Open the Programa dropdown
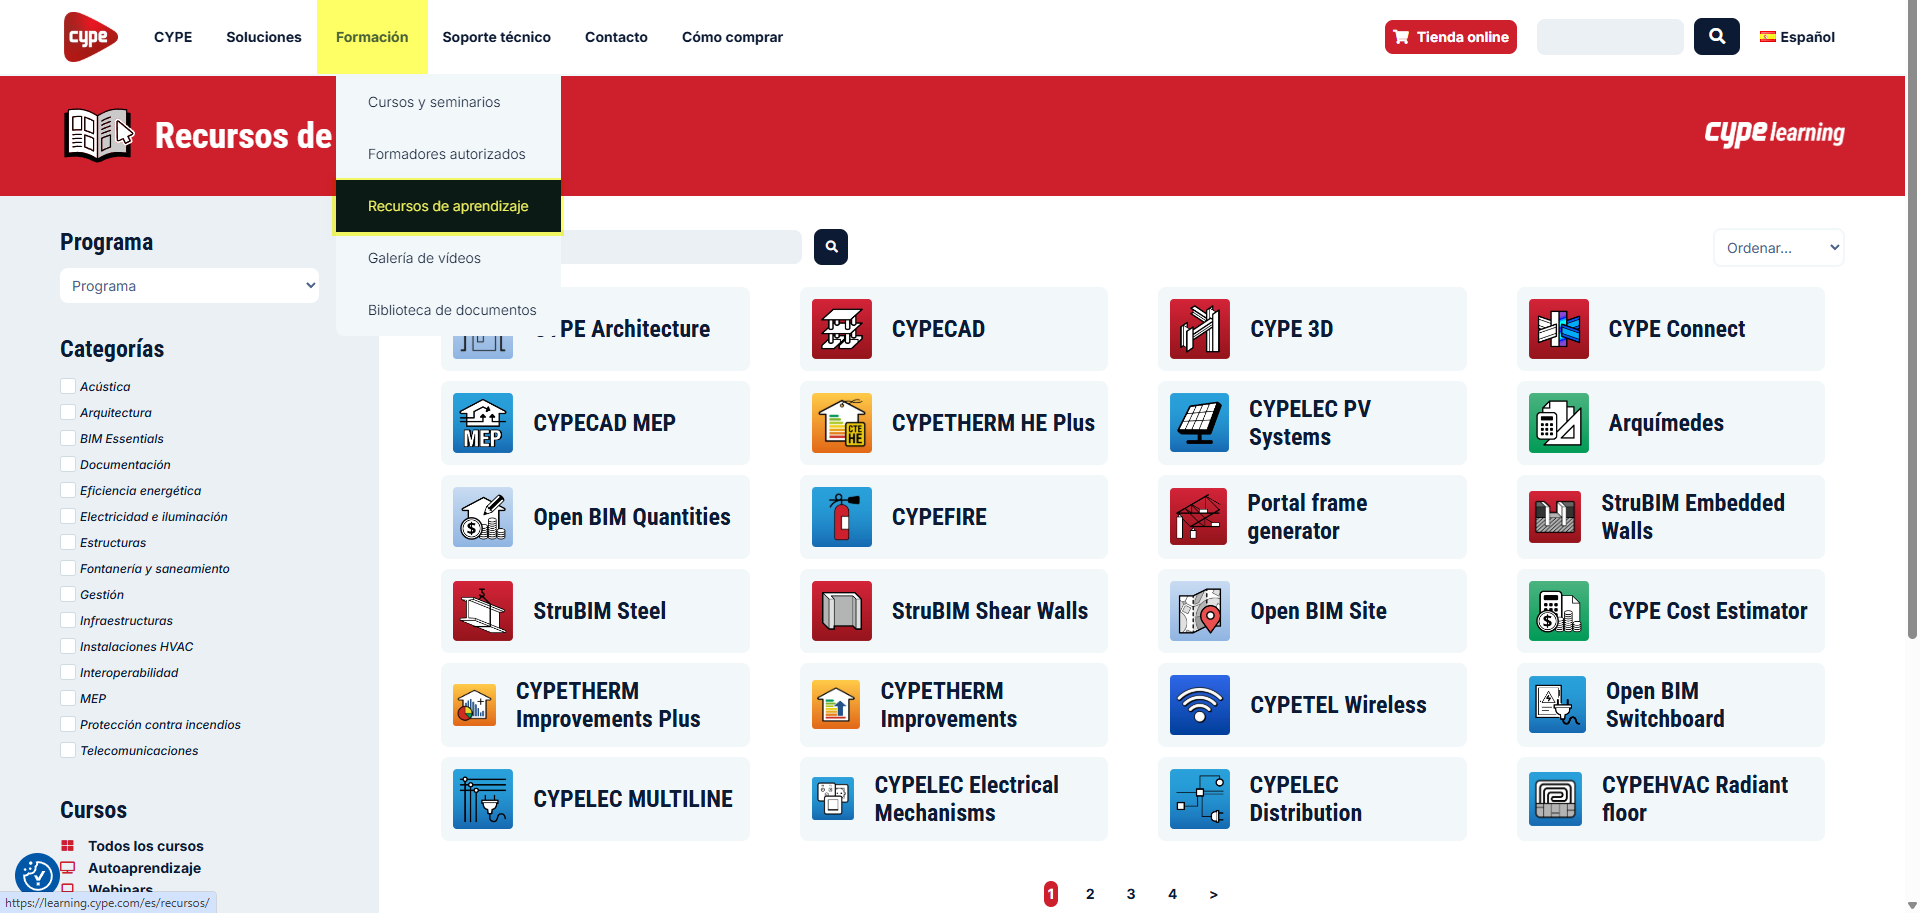The width and height of the screenshot is (1920, 913). (x=189, y=286)
